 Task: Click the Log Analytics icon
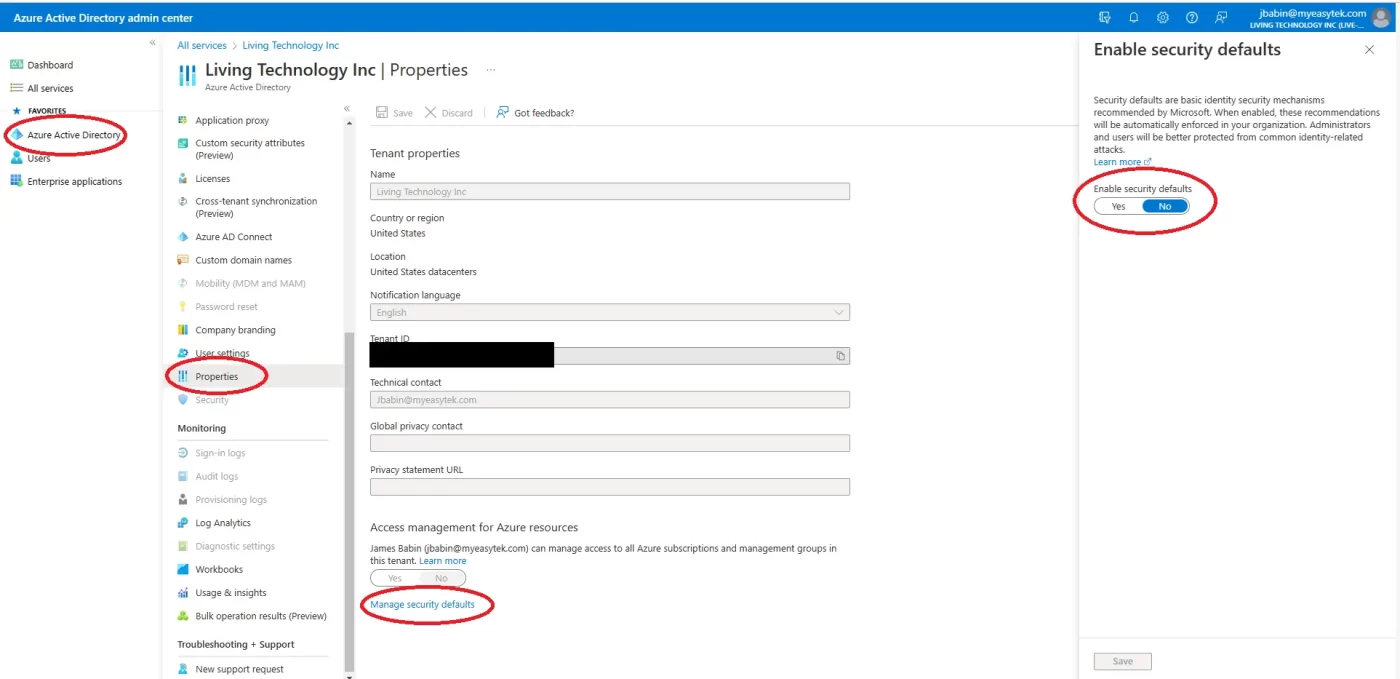pos(183,523)
